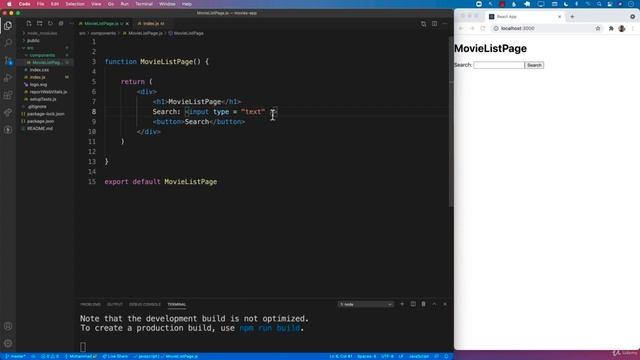Click Live Share in status bar
This screenshot has width=640, height=360.
click(115, 356)
